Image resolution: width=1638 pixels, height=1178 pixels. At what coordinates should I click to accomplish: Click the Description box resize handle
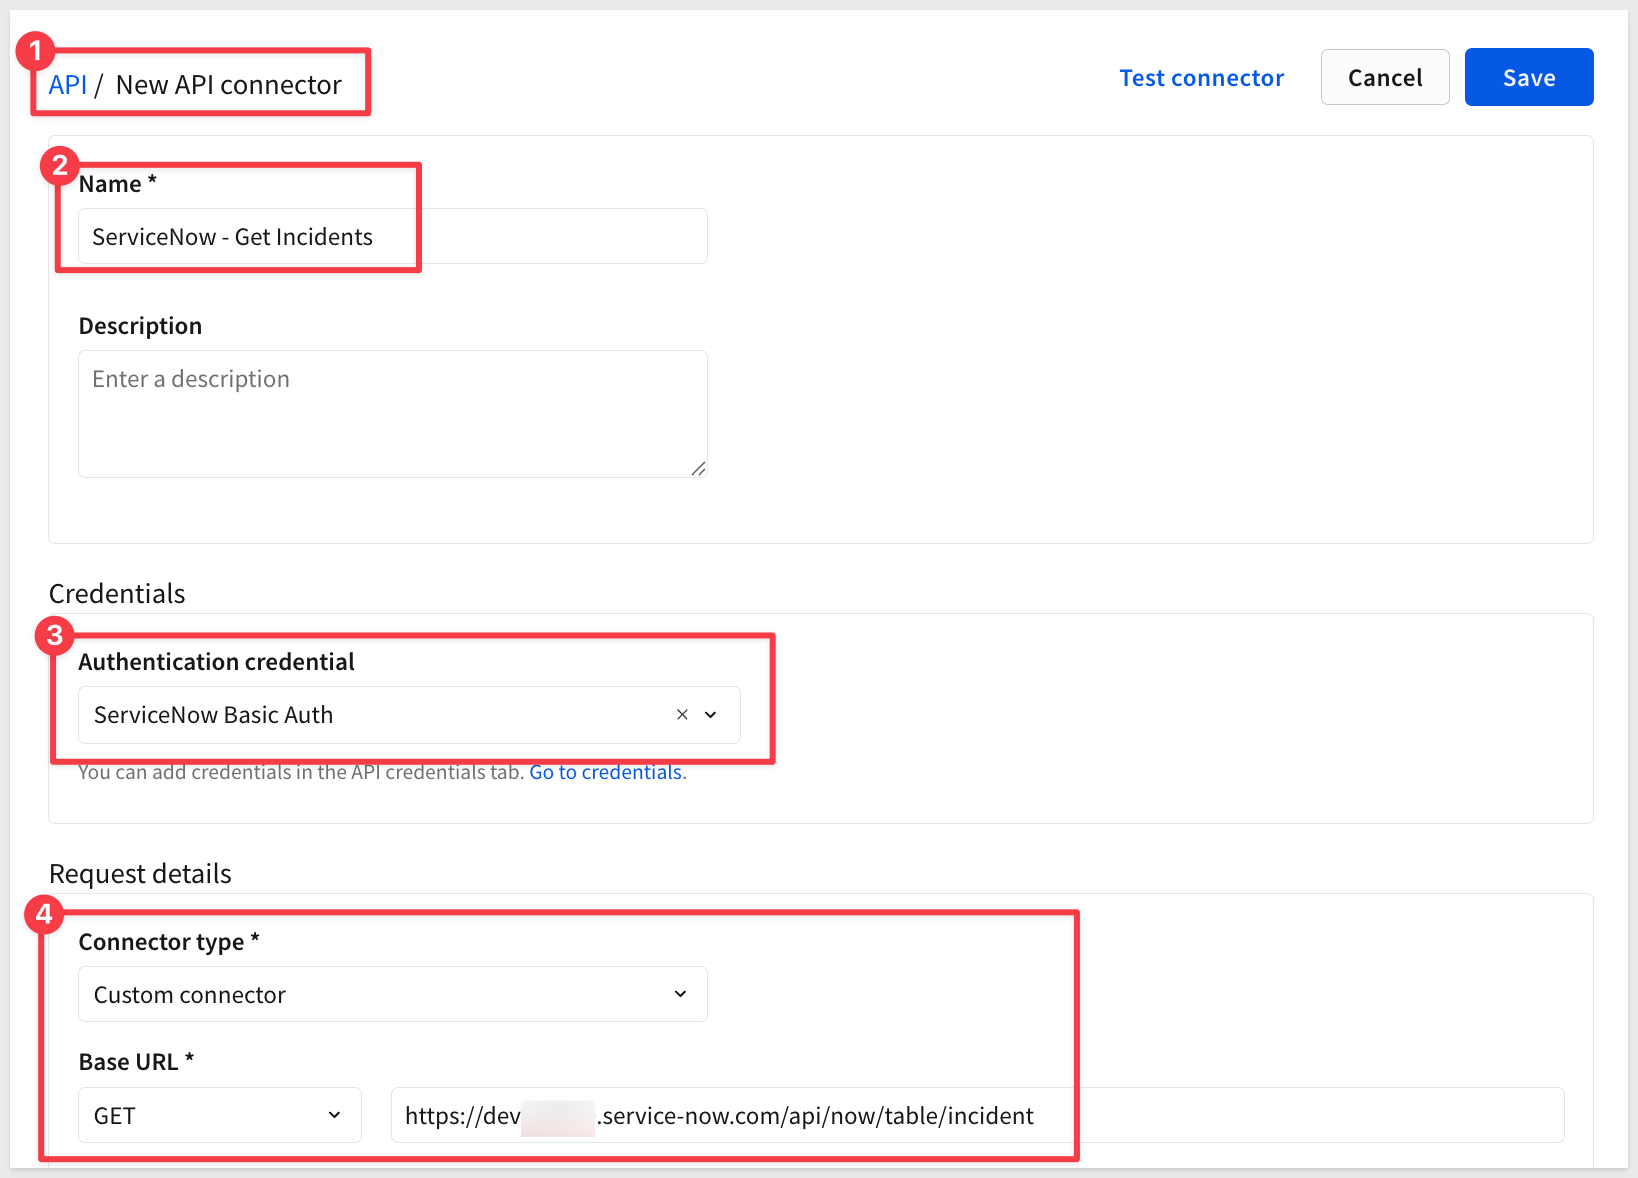pyautogui.click(x=698, y=468)
